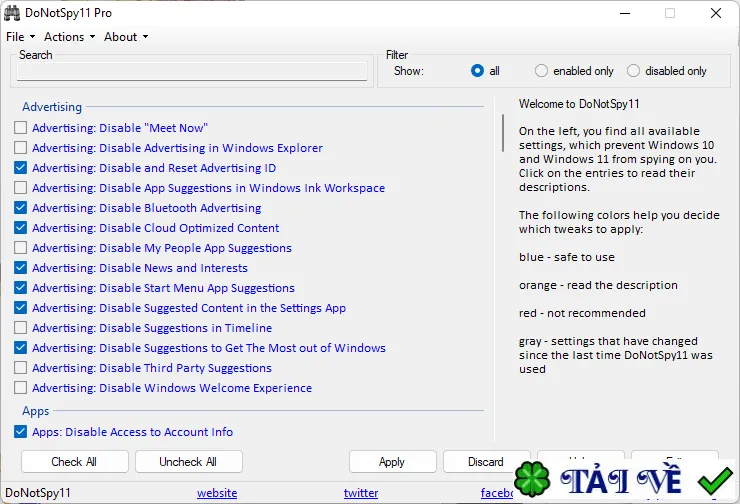Check Disable "Meet Now" checkbox

pos(20,127)
